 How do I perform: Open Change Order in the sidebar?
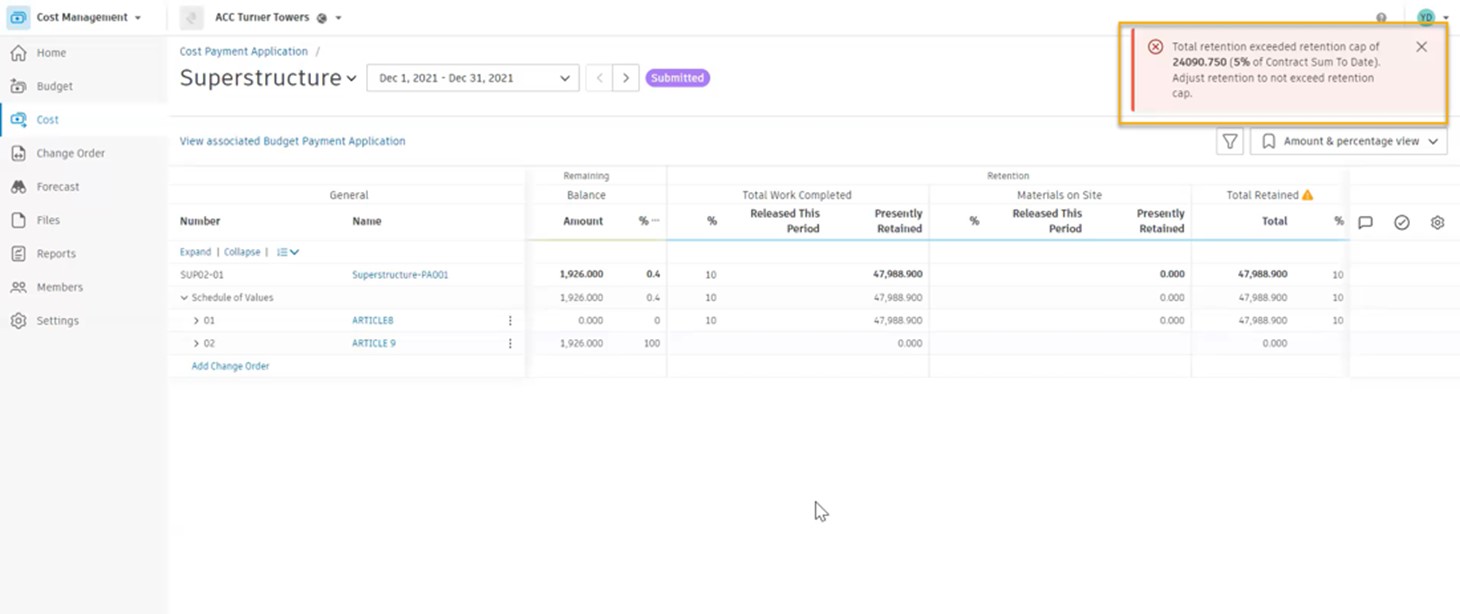[70, 153]
